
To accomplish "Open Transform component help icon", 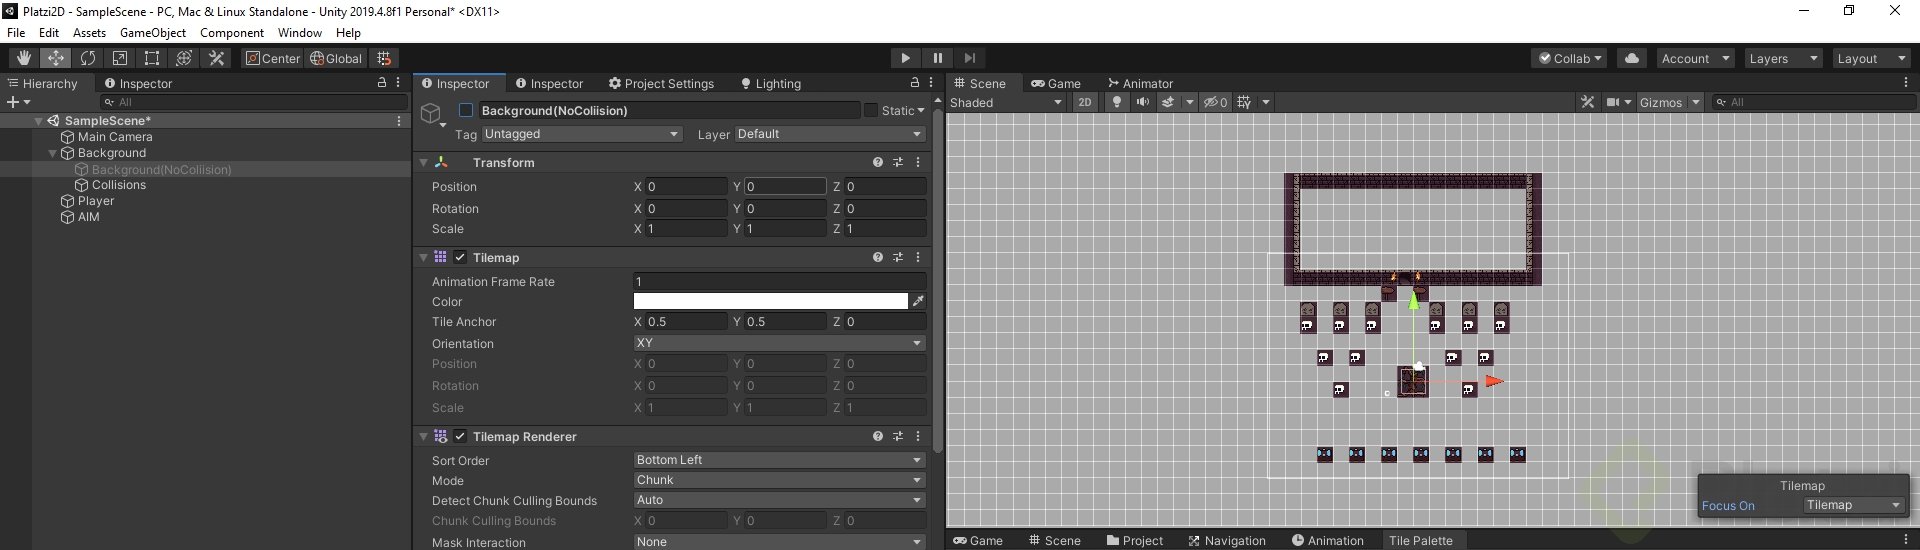I will (x=877, y=162).
